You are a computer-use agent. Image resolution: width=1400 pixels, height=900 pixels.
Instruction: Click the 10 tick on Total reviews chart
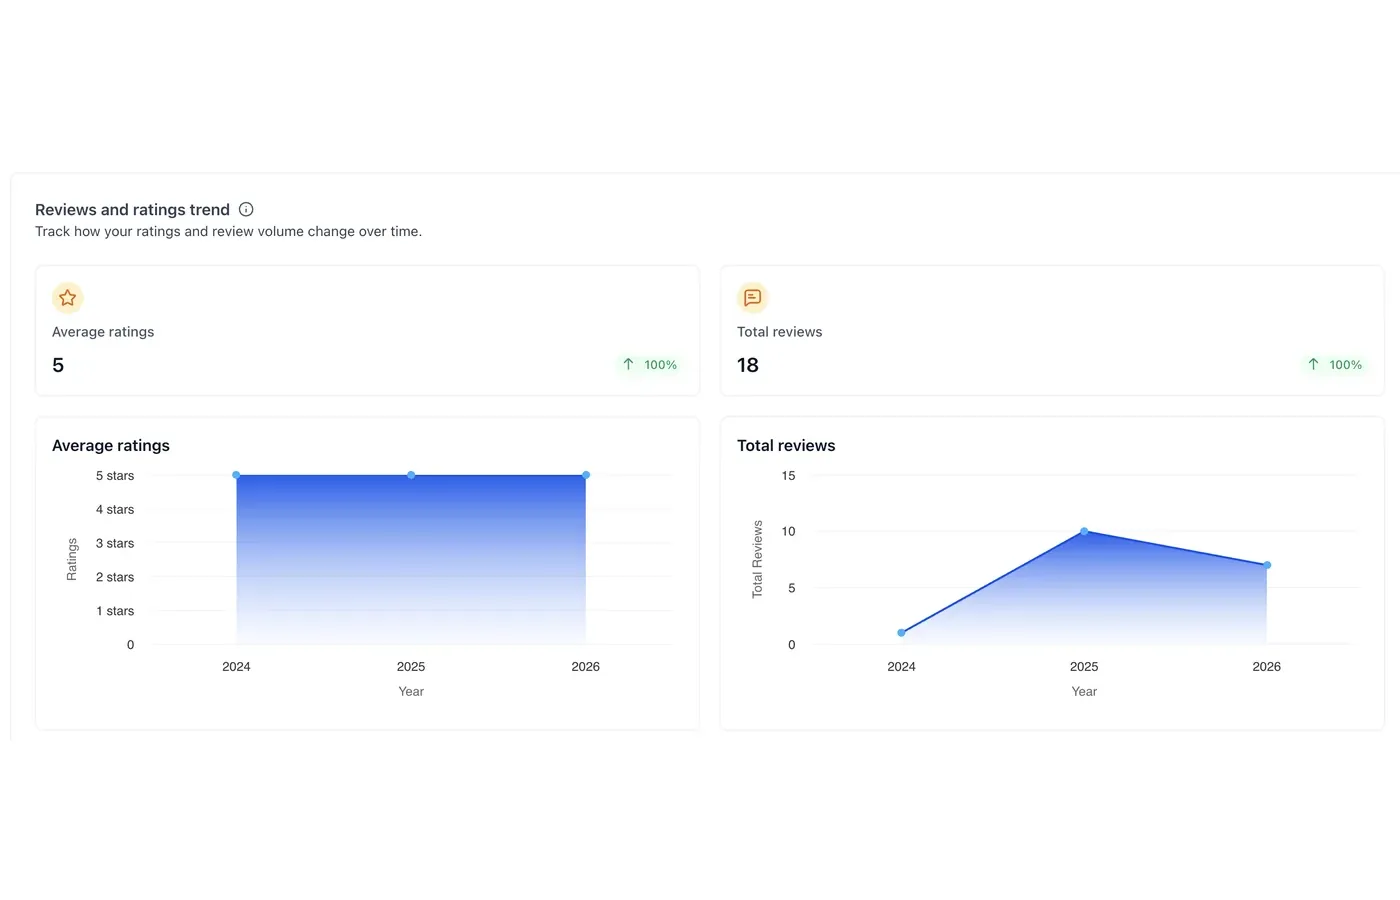788,532
